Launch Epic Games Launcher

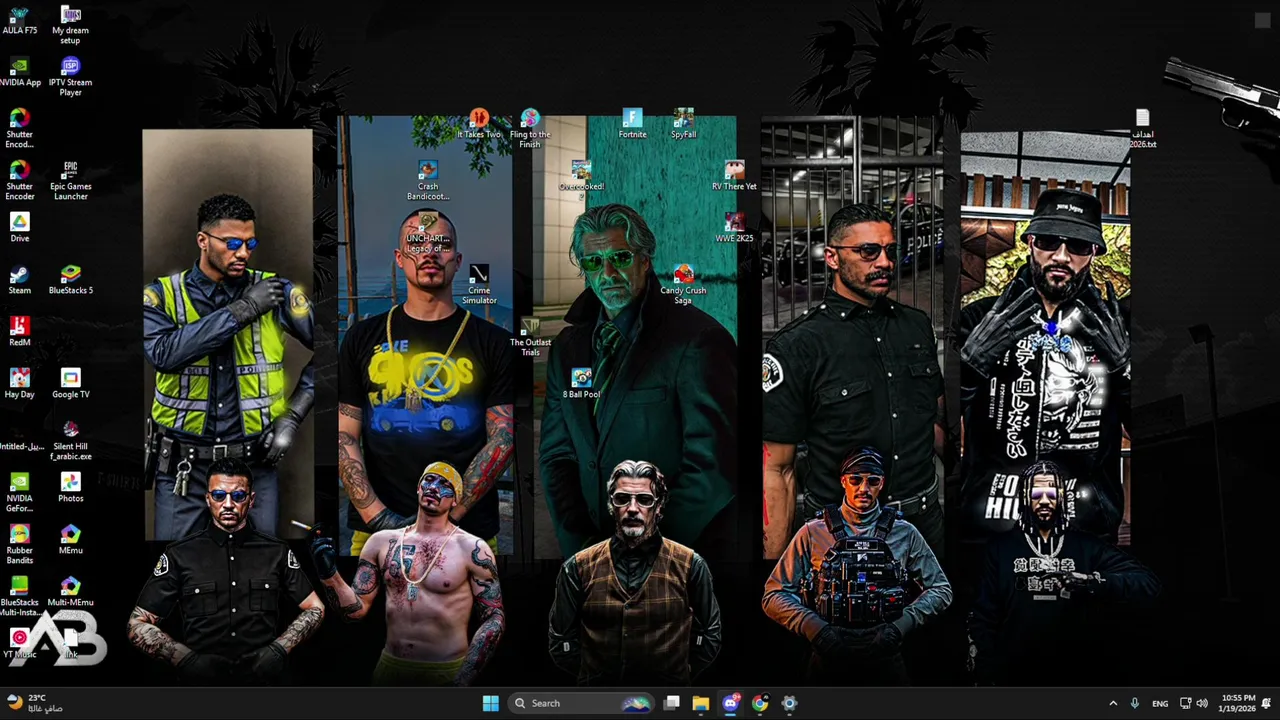pos(70,180)
